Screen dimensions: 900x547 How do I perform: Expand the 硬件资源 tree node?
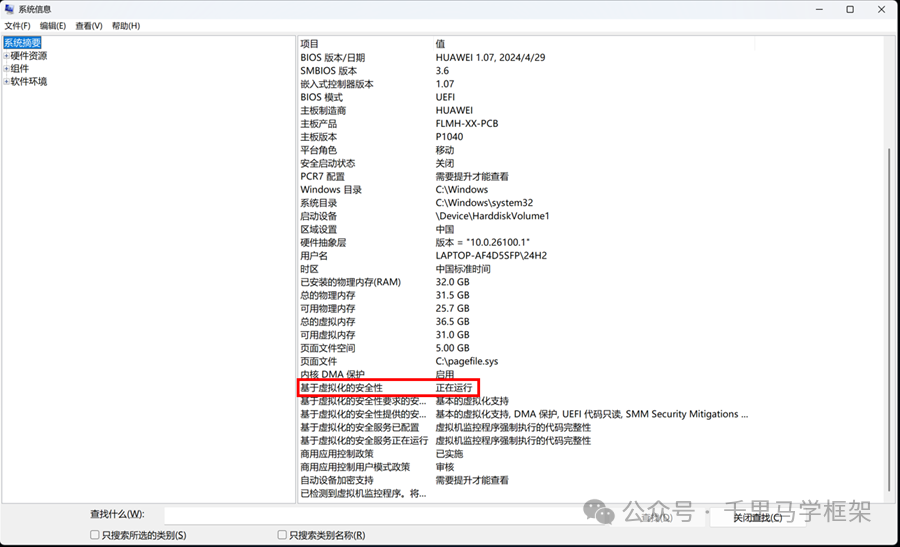6,56
